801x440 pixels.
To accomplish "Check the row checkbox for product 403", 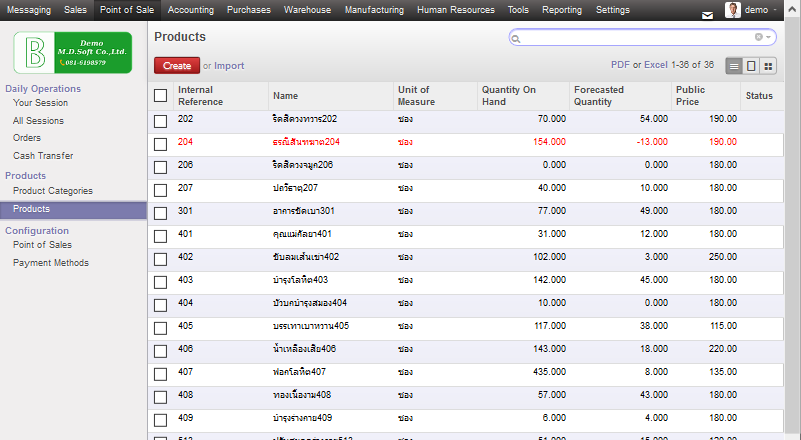I will pyautogui.click(x=160, y=282).
